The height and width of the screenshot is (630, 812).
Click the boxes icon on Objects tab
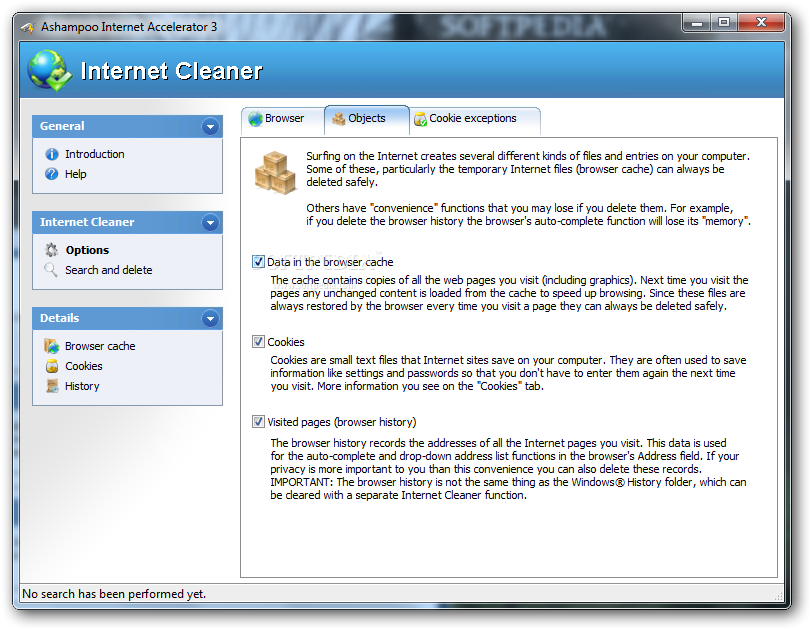click(339, 119)
